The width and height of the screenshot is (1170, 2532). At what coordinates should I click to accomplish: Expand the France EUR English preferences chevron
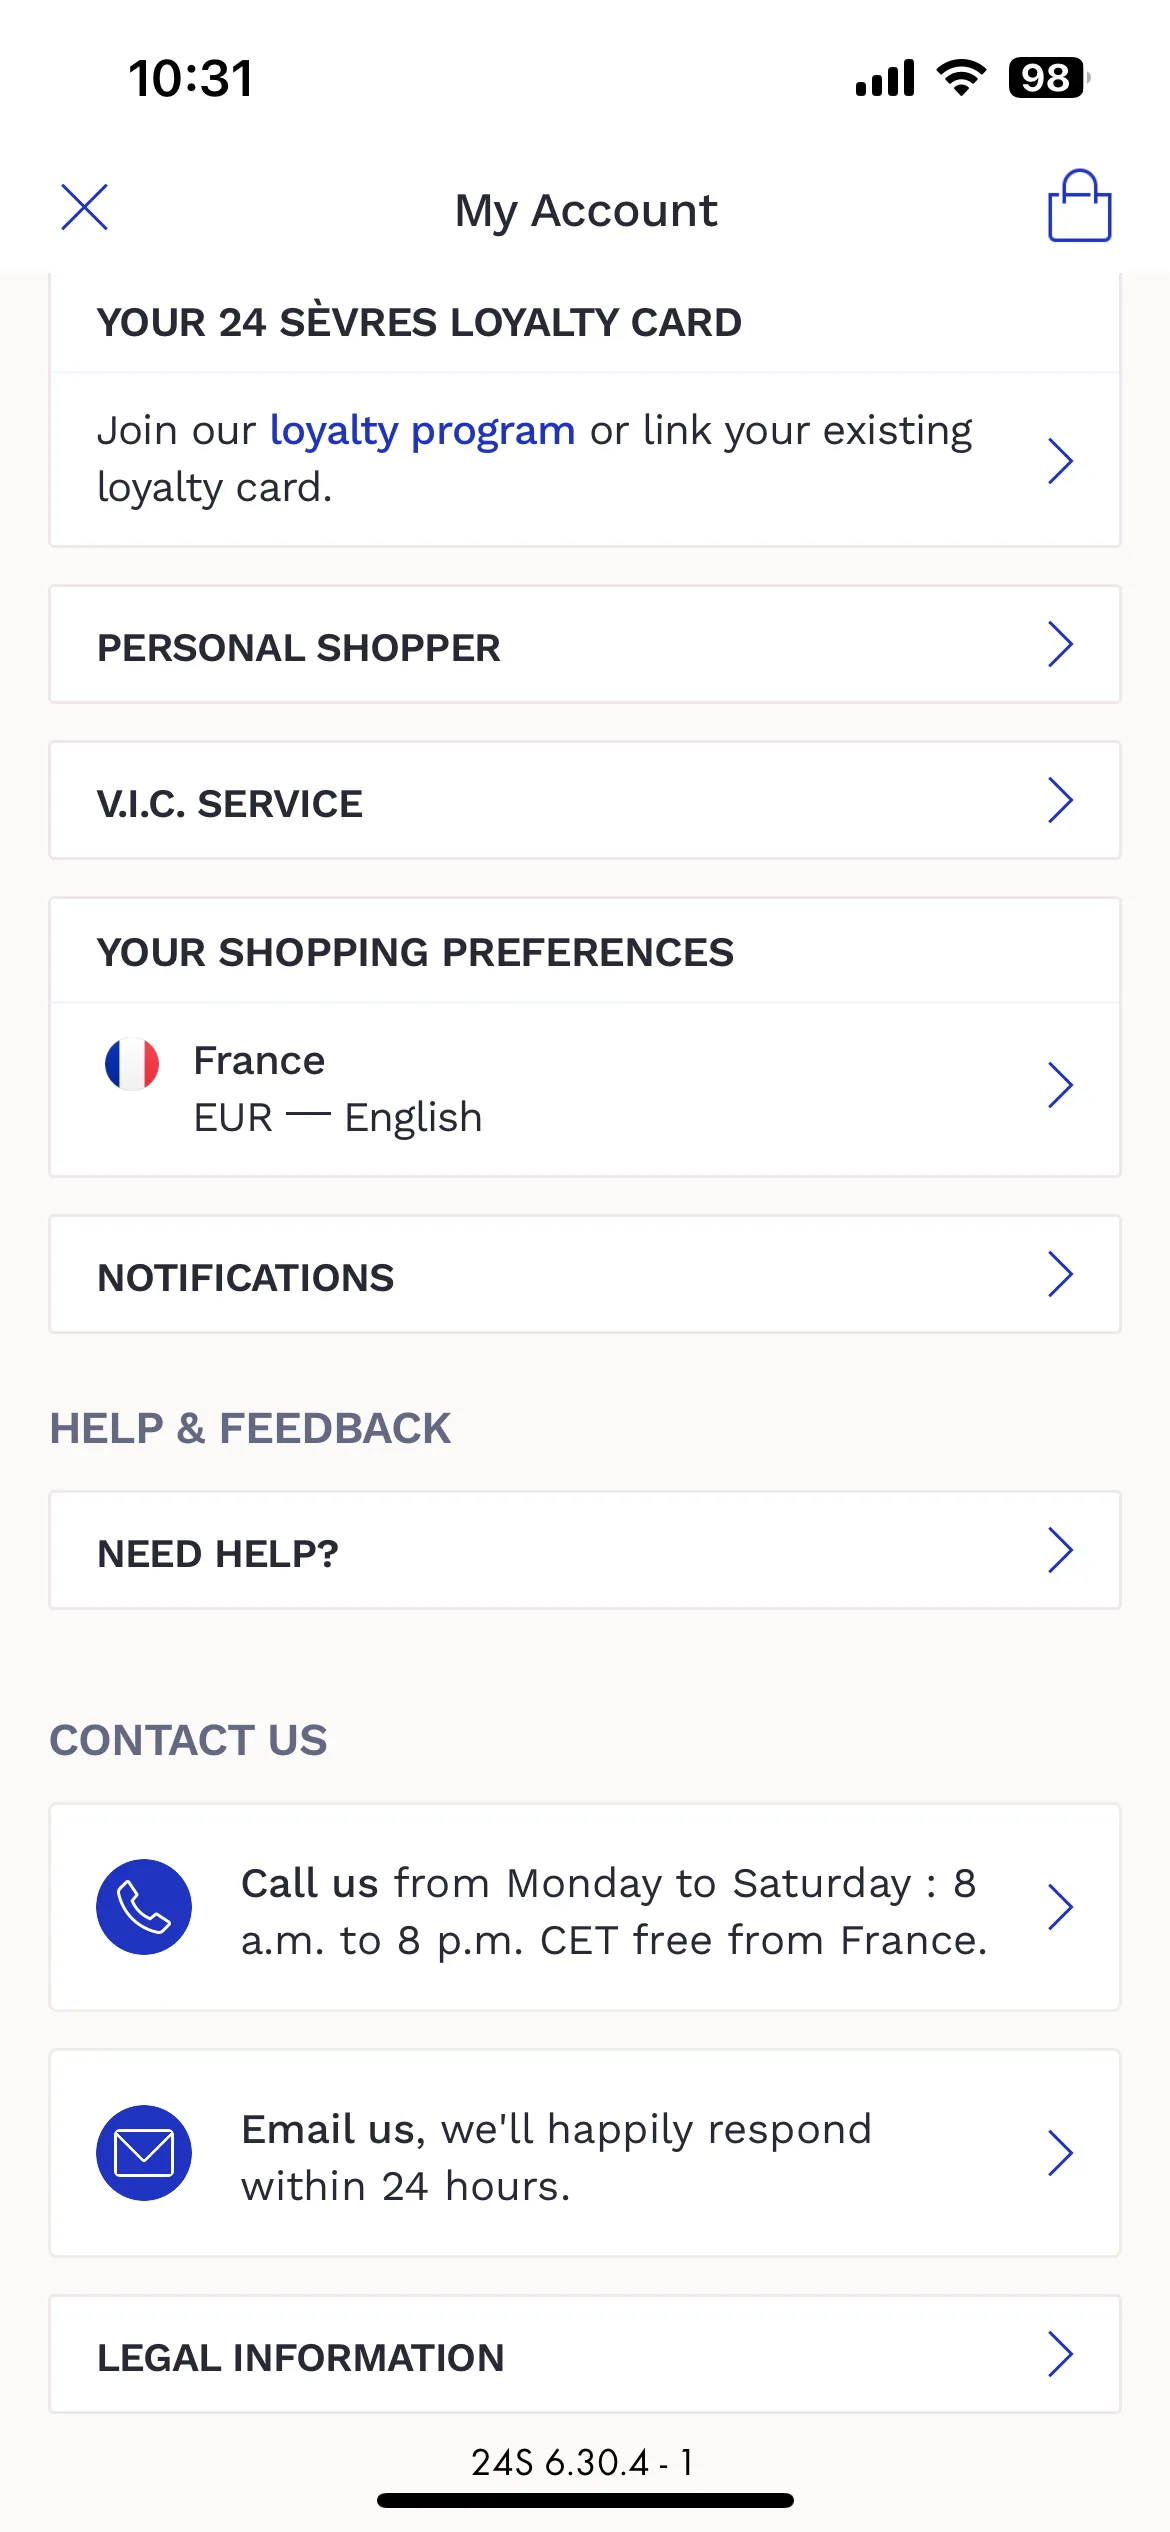tap(1060, 1085)
